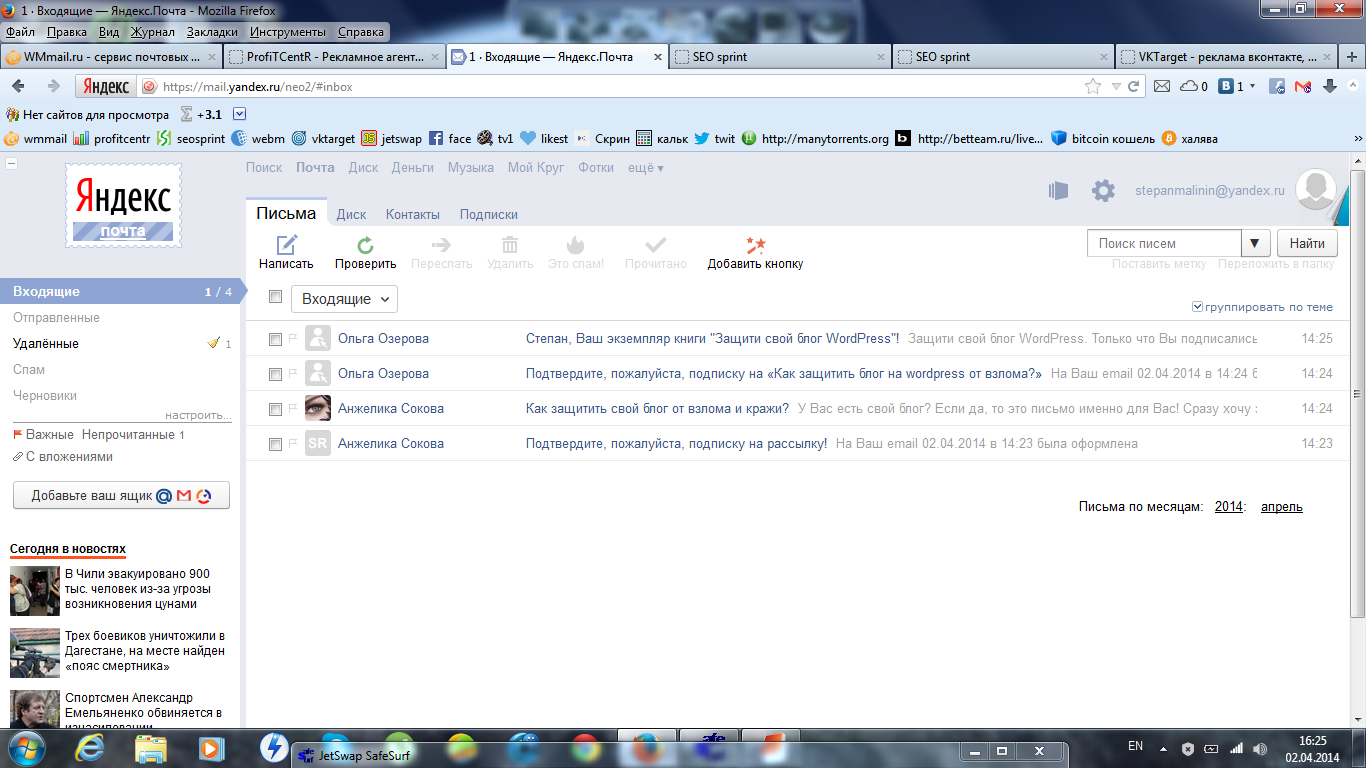Click the cloud icon showing 0
1366x768 pixels.
pyautogui.click(x=1189, y=87)
